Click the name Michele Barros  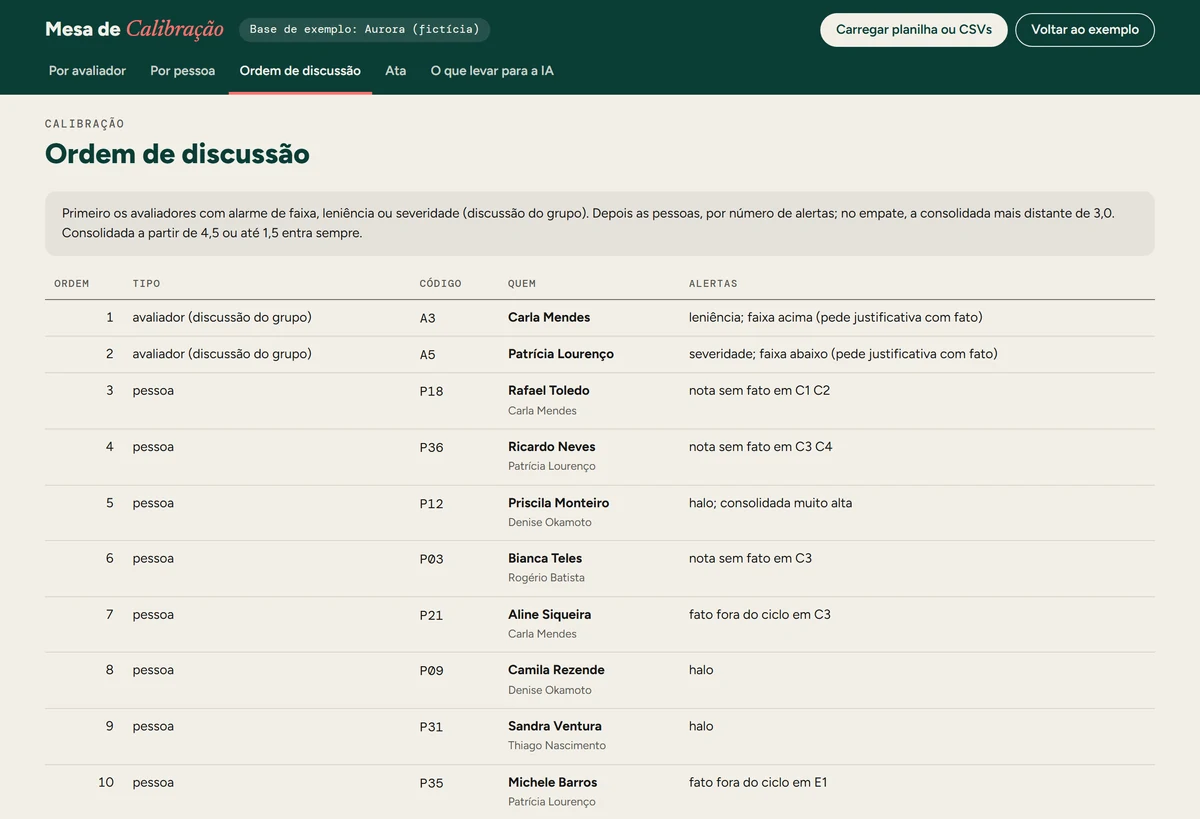(x=553, y=782)
